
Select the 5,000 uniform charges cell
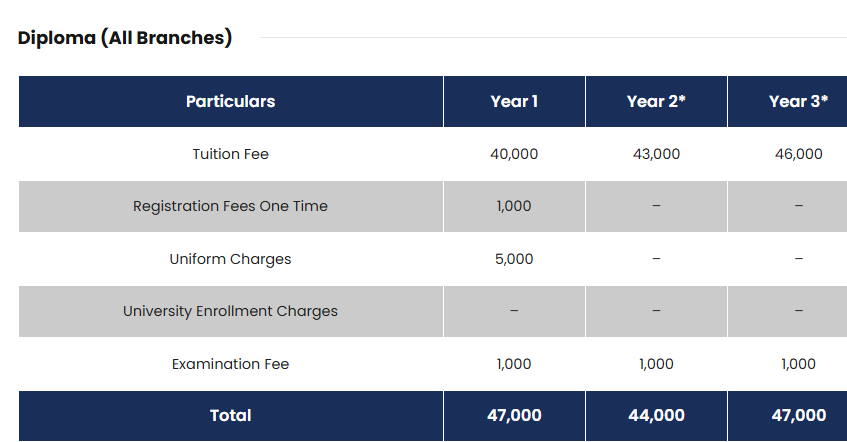click(x=514, y=259)
